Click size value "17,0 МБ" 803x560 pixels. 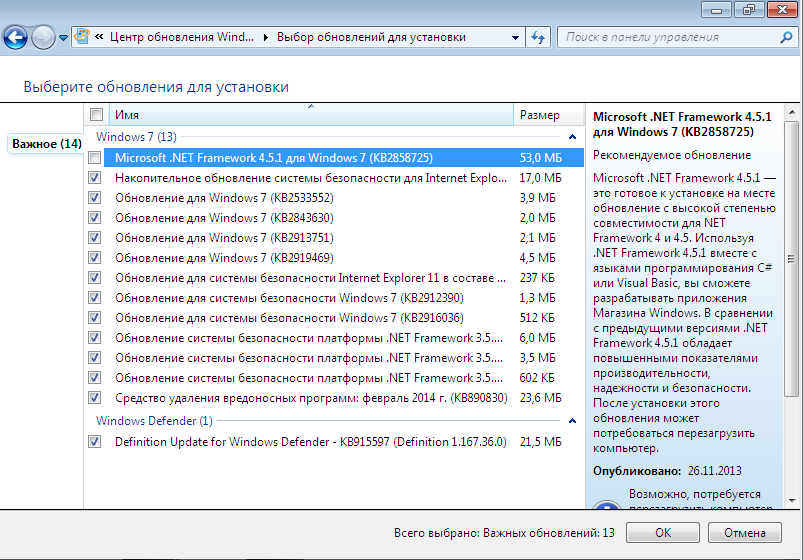pos(540,178)
